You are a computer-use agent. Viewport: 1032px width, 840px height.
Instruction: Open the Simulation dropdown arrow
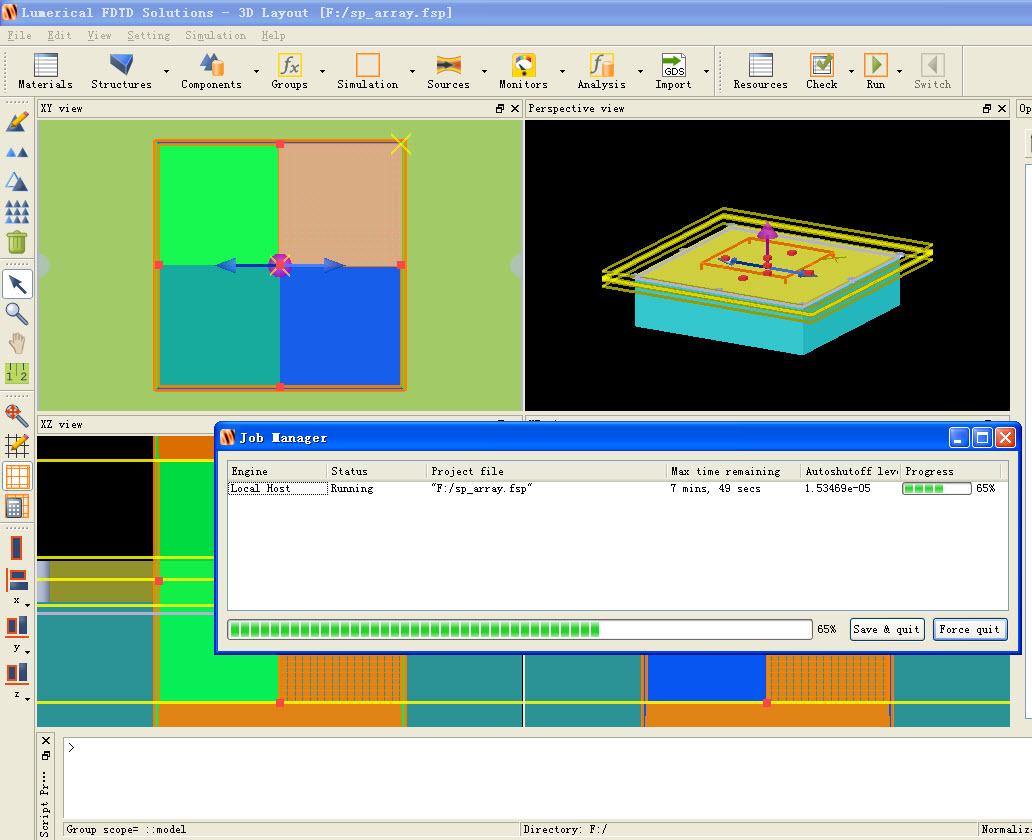(413, 71)
